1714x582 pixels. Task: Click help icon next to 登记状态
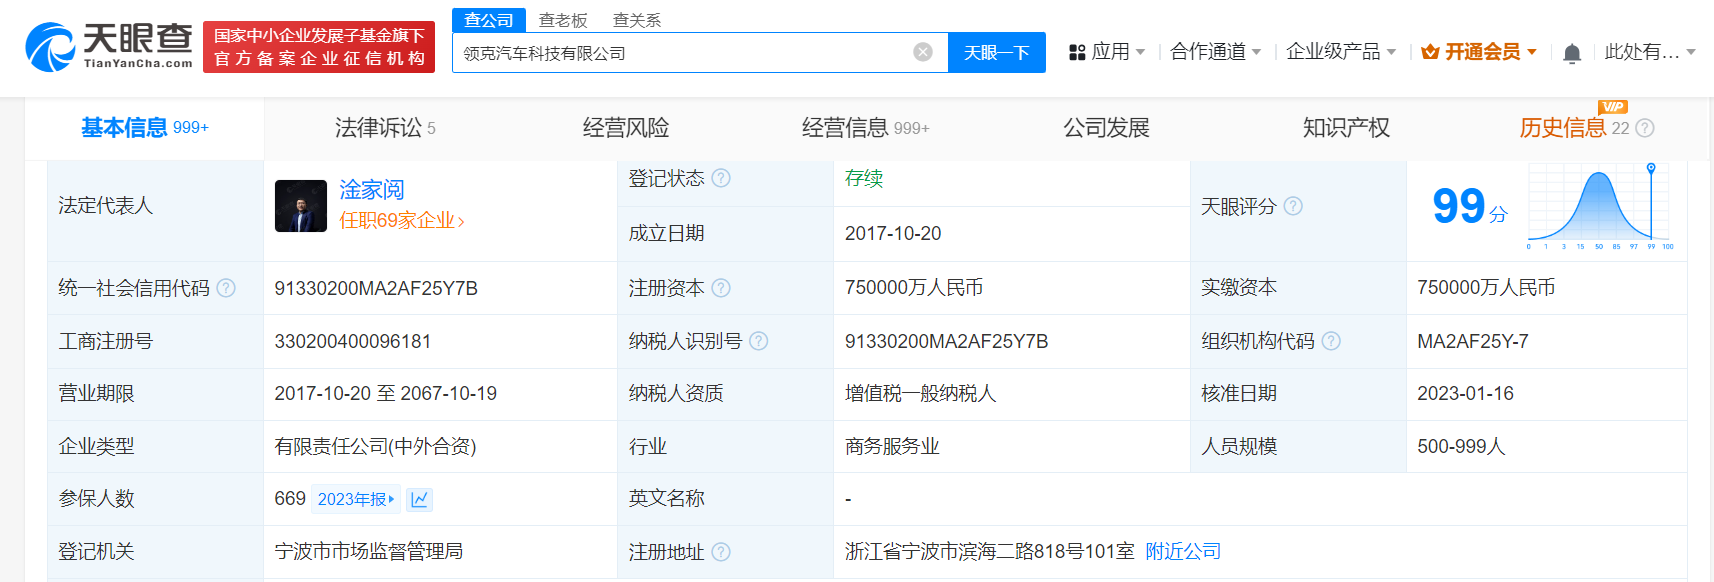(x=721, y=178)
